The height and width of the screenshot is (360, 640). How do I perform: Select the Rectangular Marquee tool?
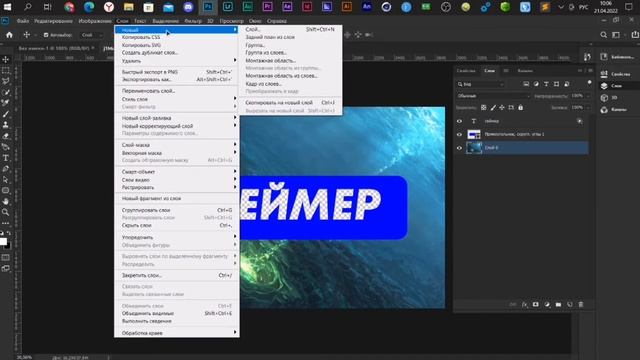(6, 70)
